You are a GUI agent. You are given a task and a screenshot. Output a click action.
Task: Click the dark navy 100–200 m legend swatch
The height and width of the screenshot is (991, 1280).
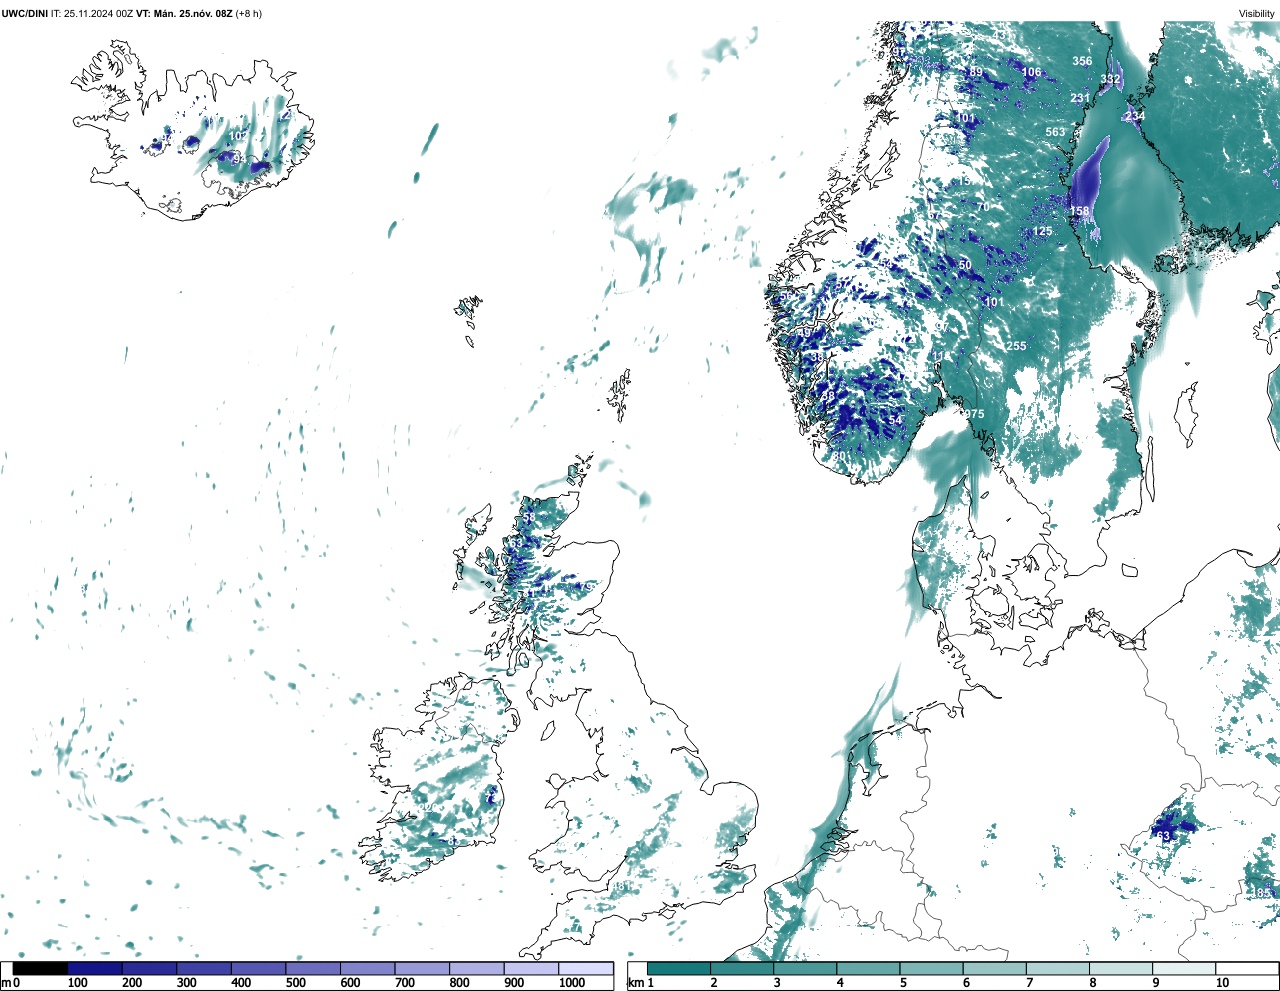point(95,969)
